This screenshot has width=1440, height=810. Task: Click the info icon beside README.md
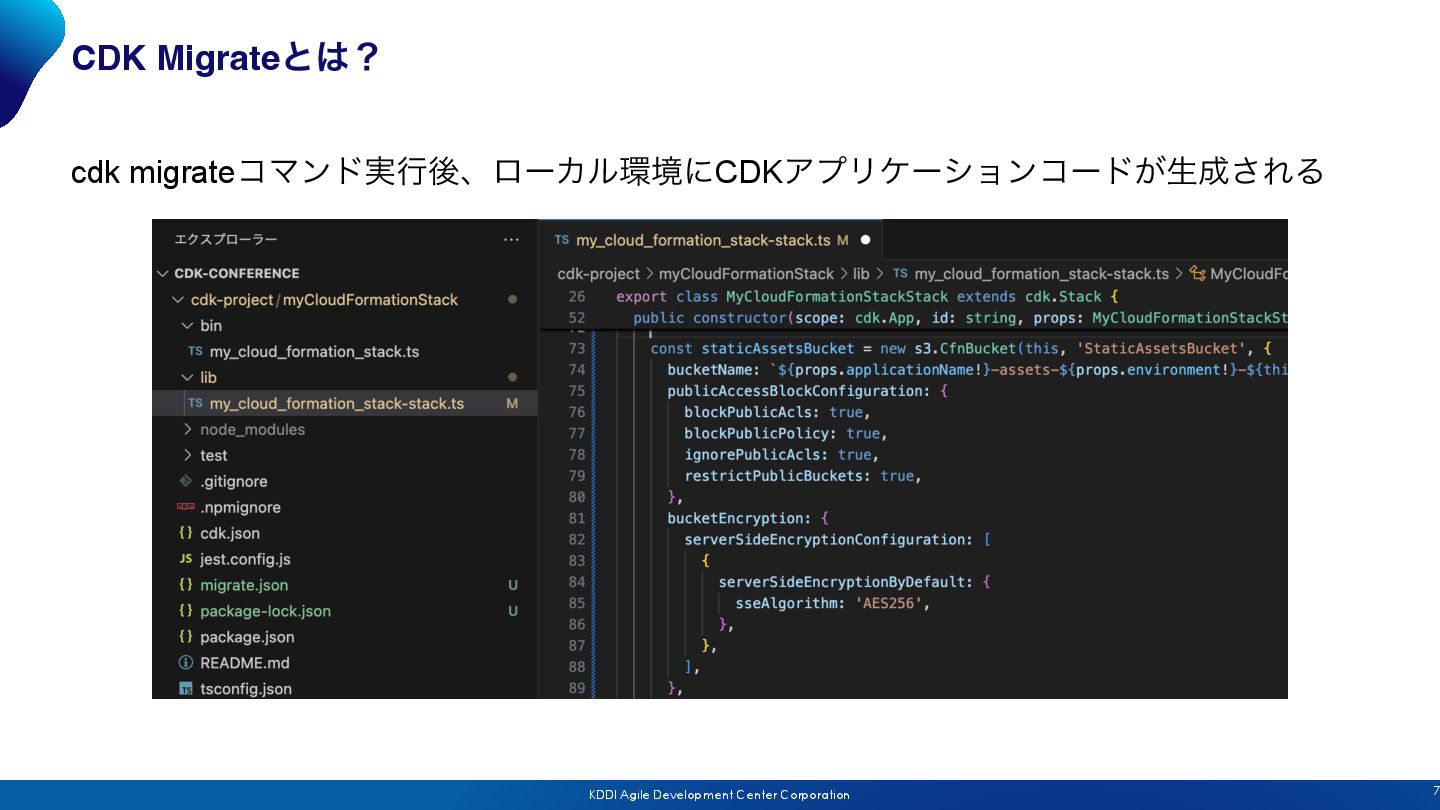click(x=185, y=663)
